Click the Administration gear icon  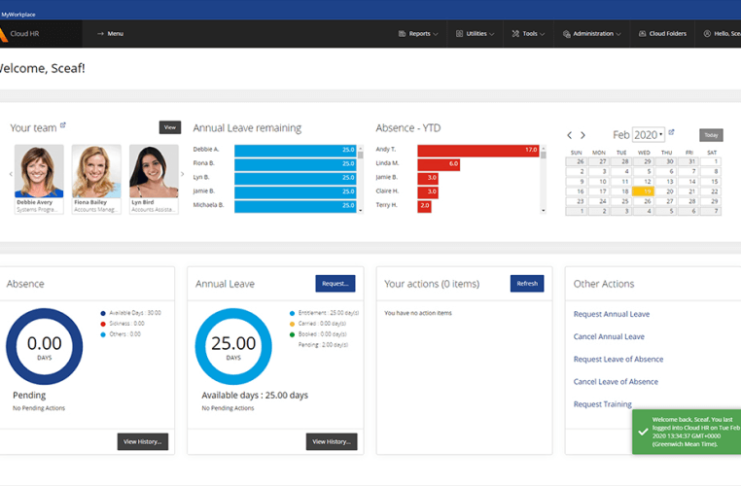567,34
